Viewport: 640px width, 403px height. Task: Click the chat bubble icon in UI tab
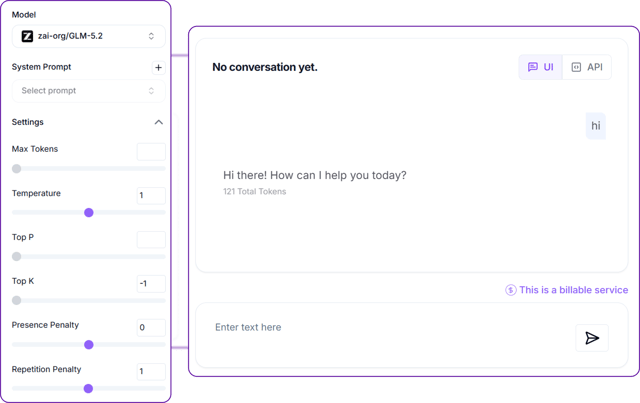(x=533, y=67)
